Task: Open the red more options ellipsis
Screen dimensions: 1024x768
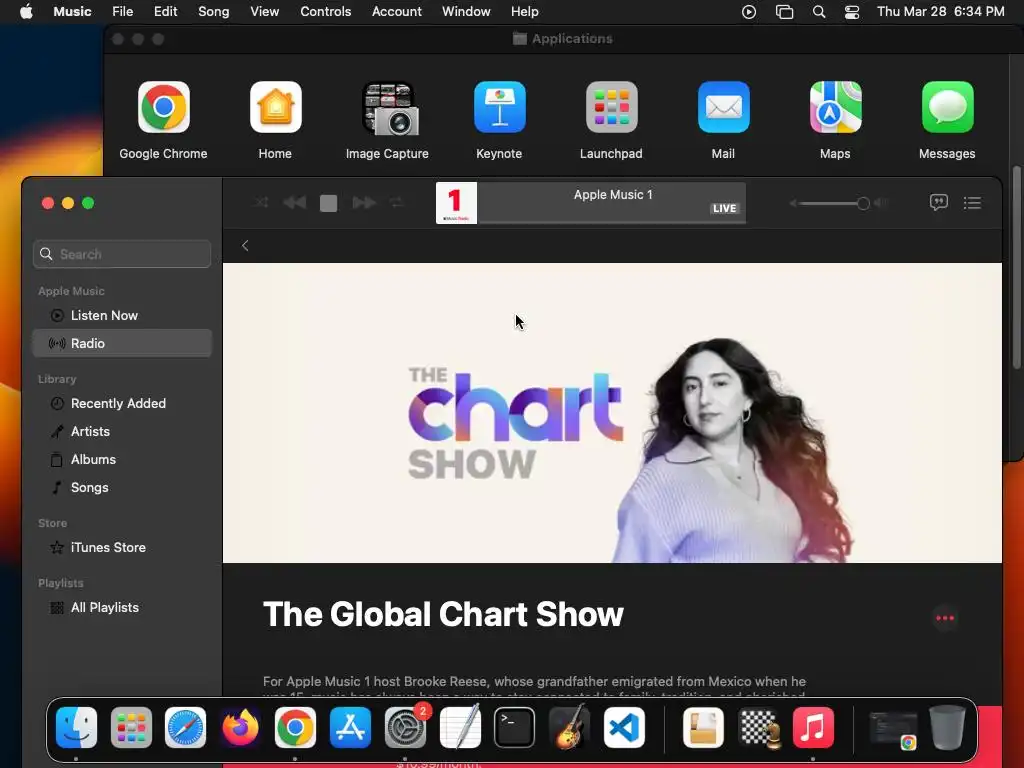Action: point(945,618)
